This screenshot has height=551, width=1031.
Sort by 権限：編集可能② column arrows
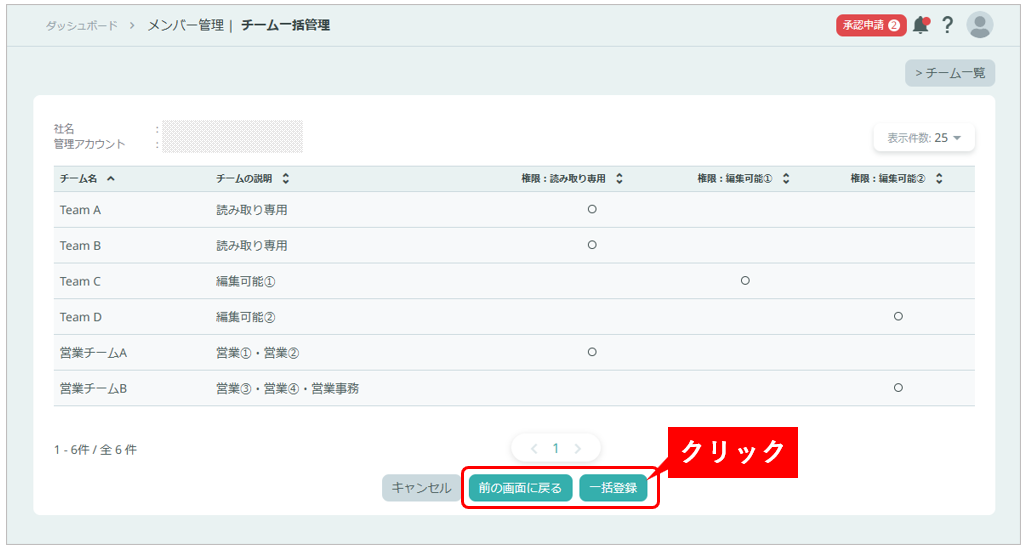pos(939,179)
